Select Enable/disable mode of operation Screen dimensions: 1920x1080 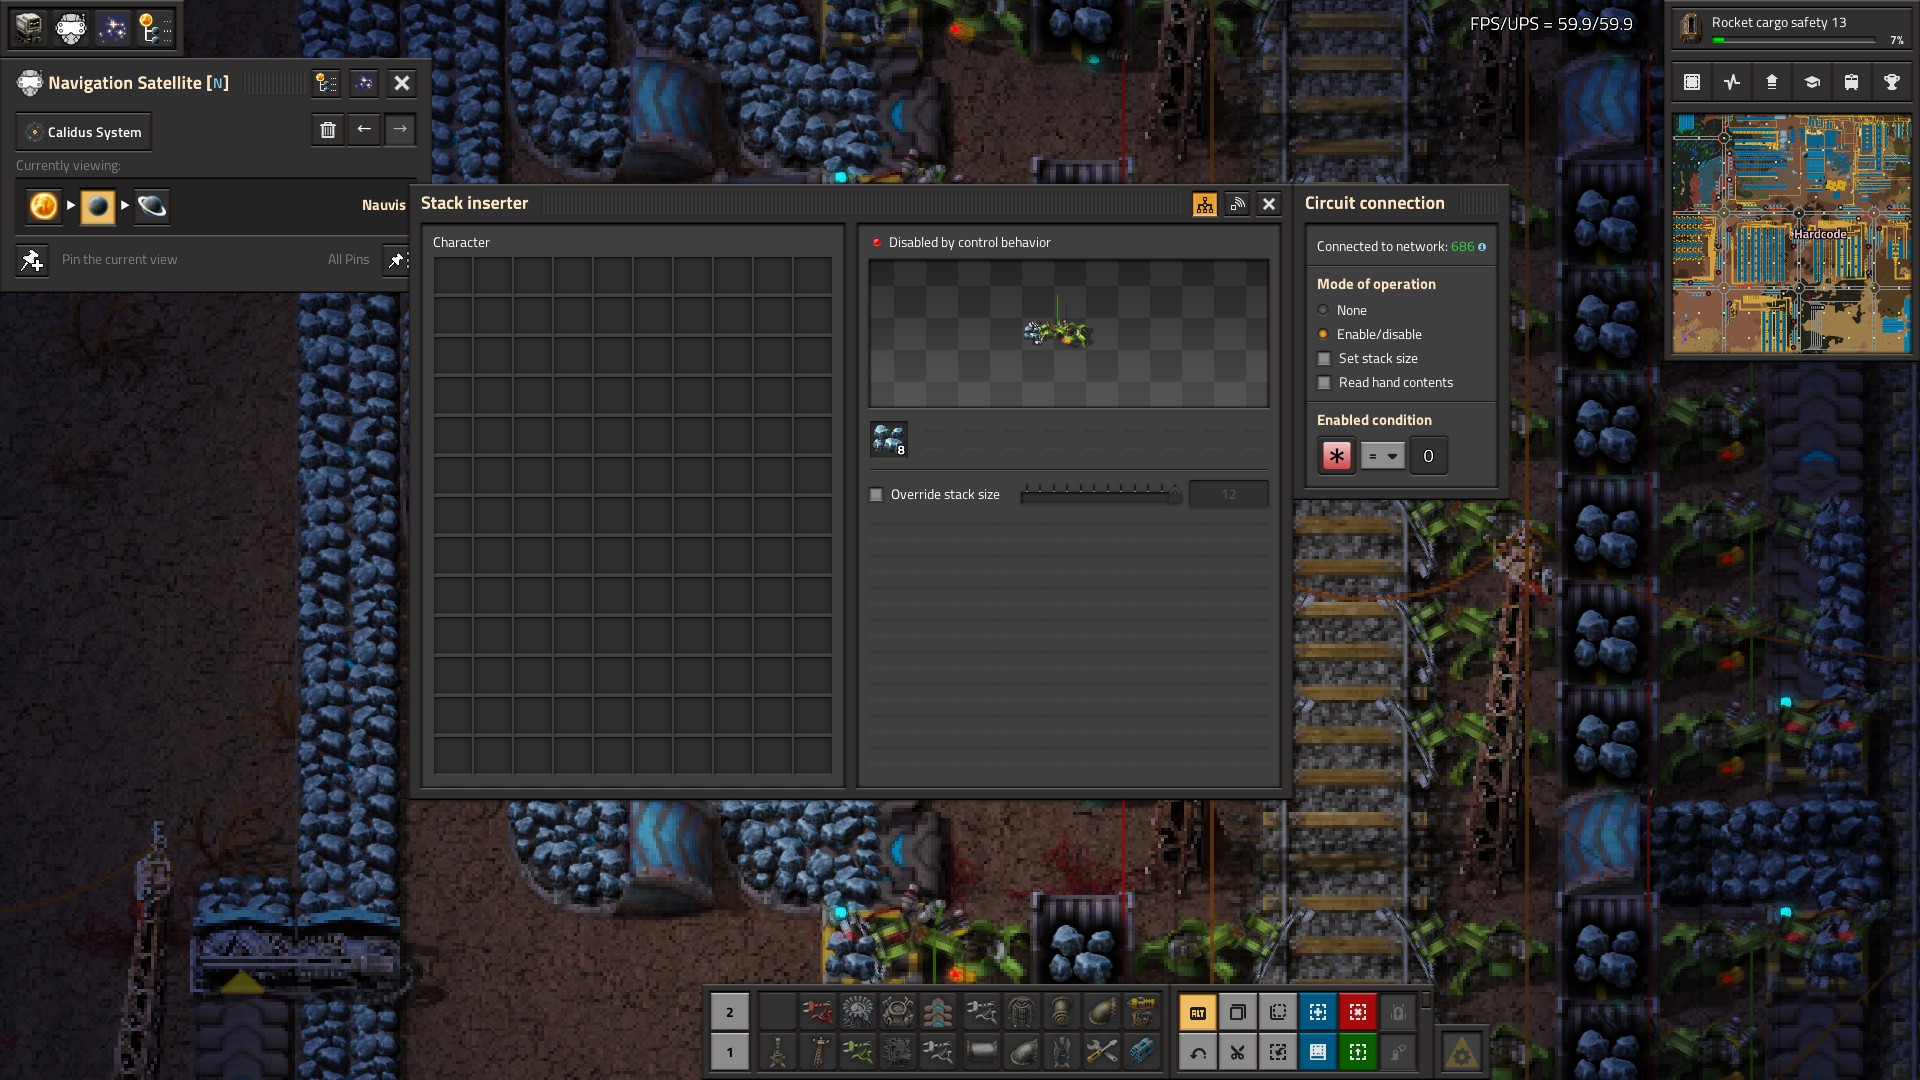point(1323,334)
